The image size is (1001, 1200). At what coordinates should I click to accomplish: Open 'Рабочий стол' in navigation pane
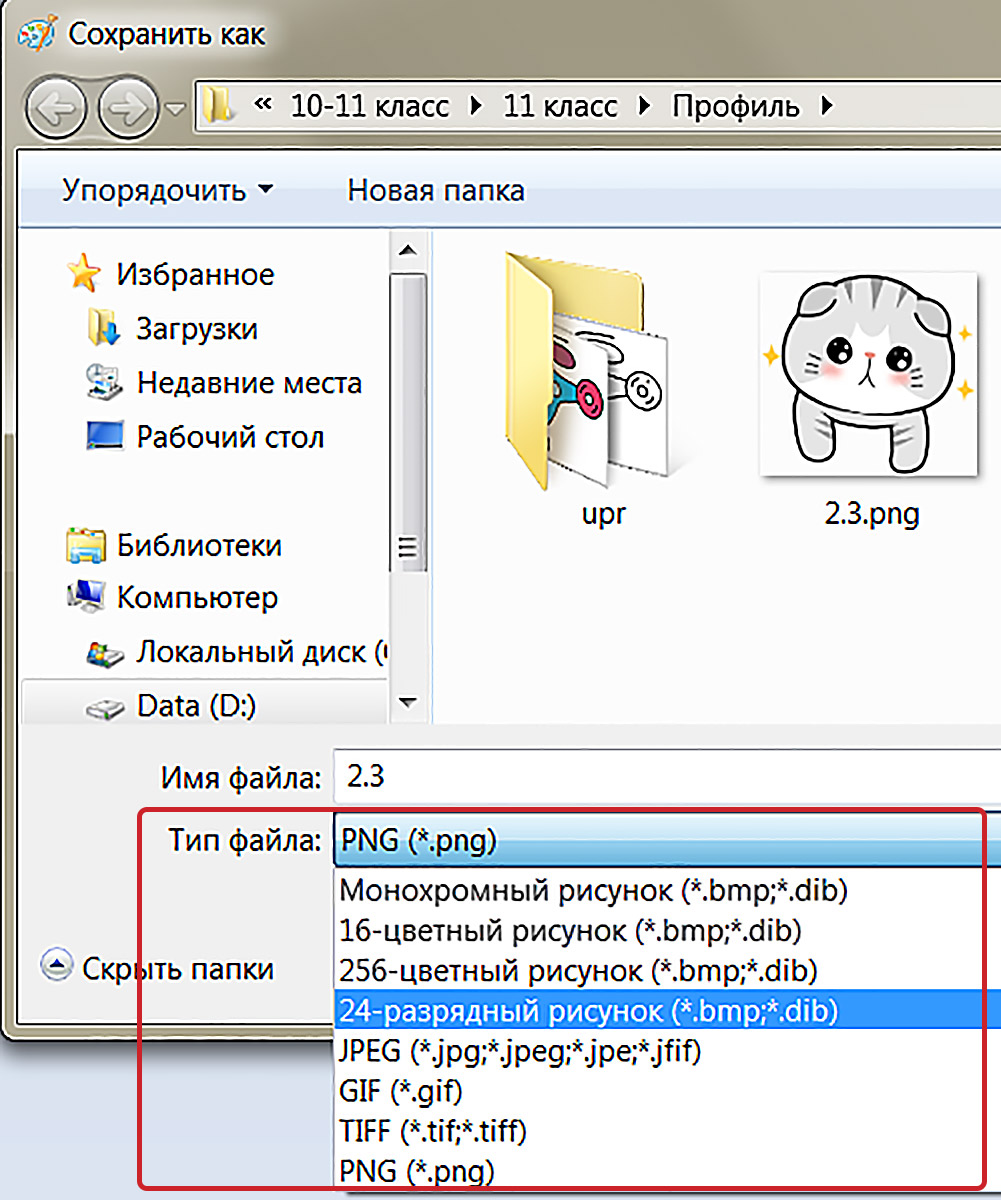point(230,437)
